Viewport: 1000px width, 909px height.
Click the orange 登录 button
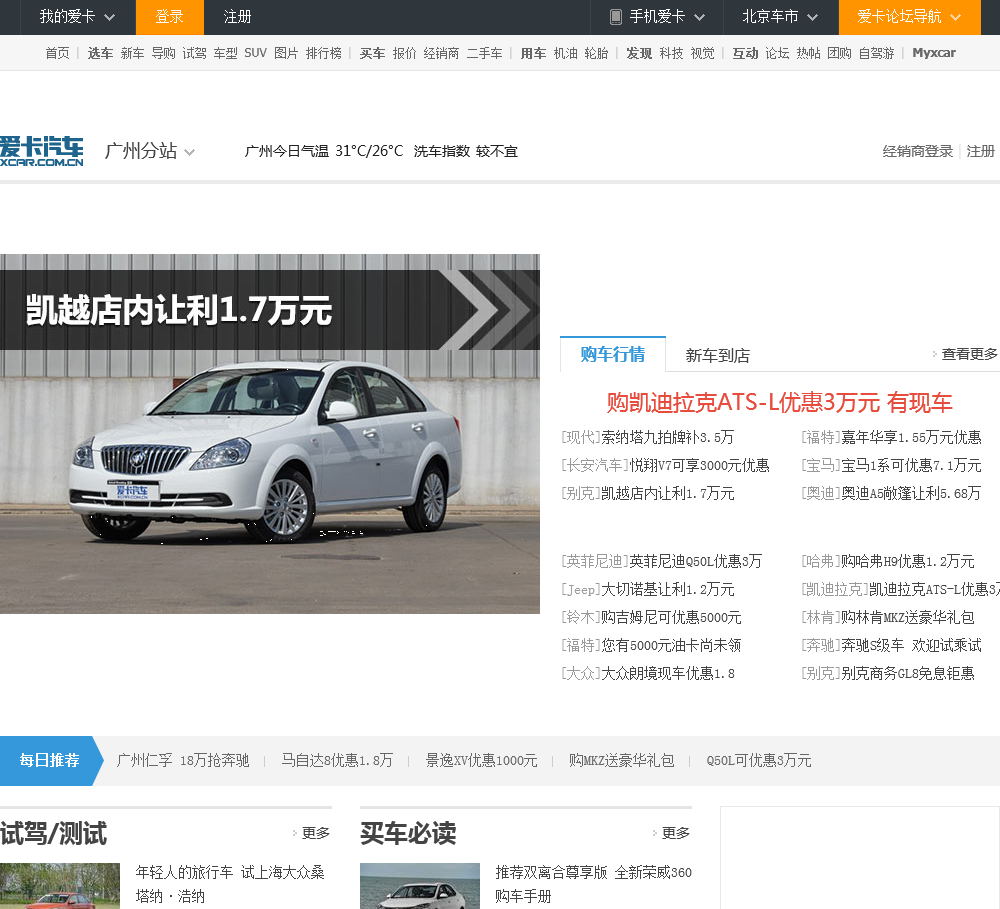pos(170,17)
